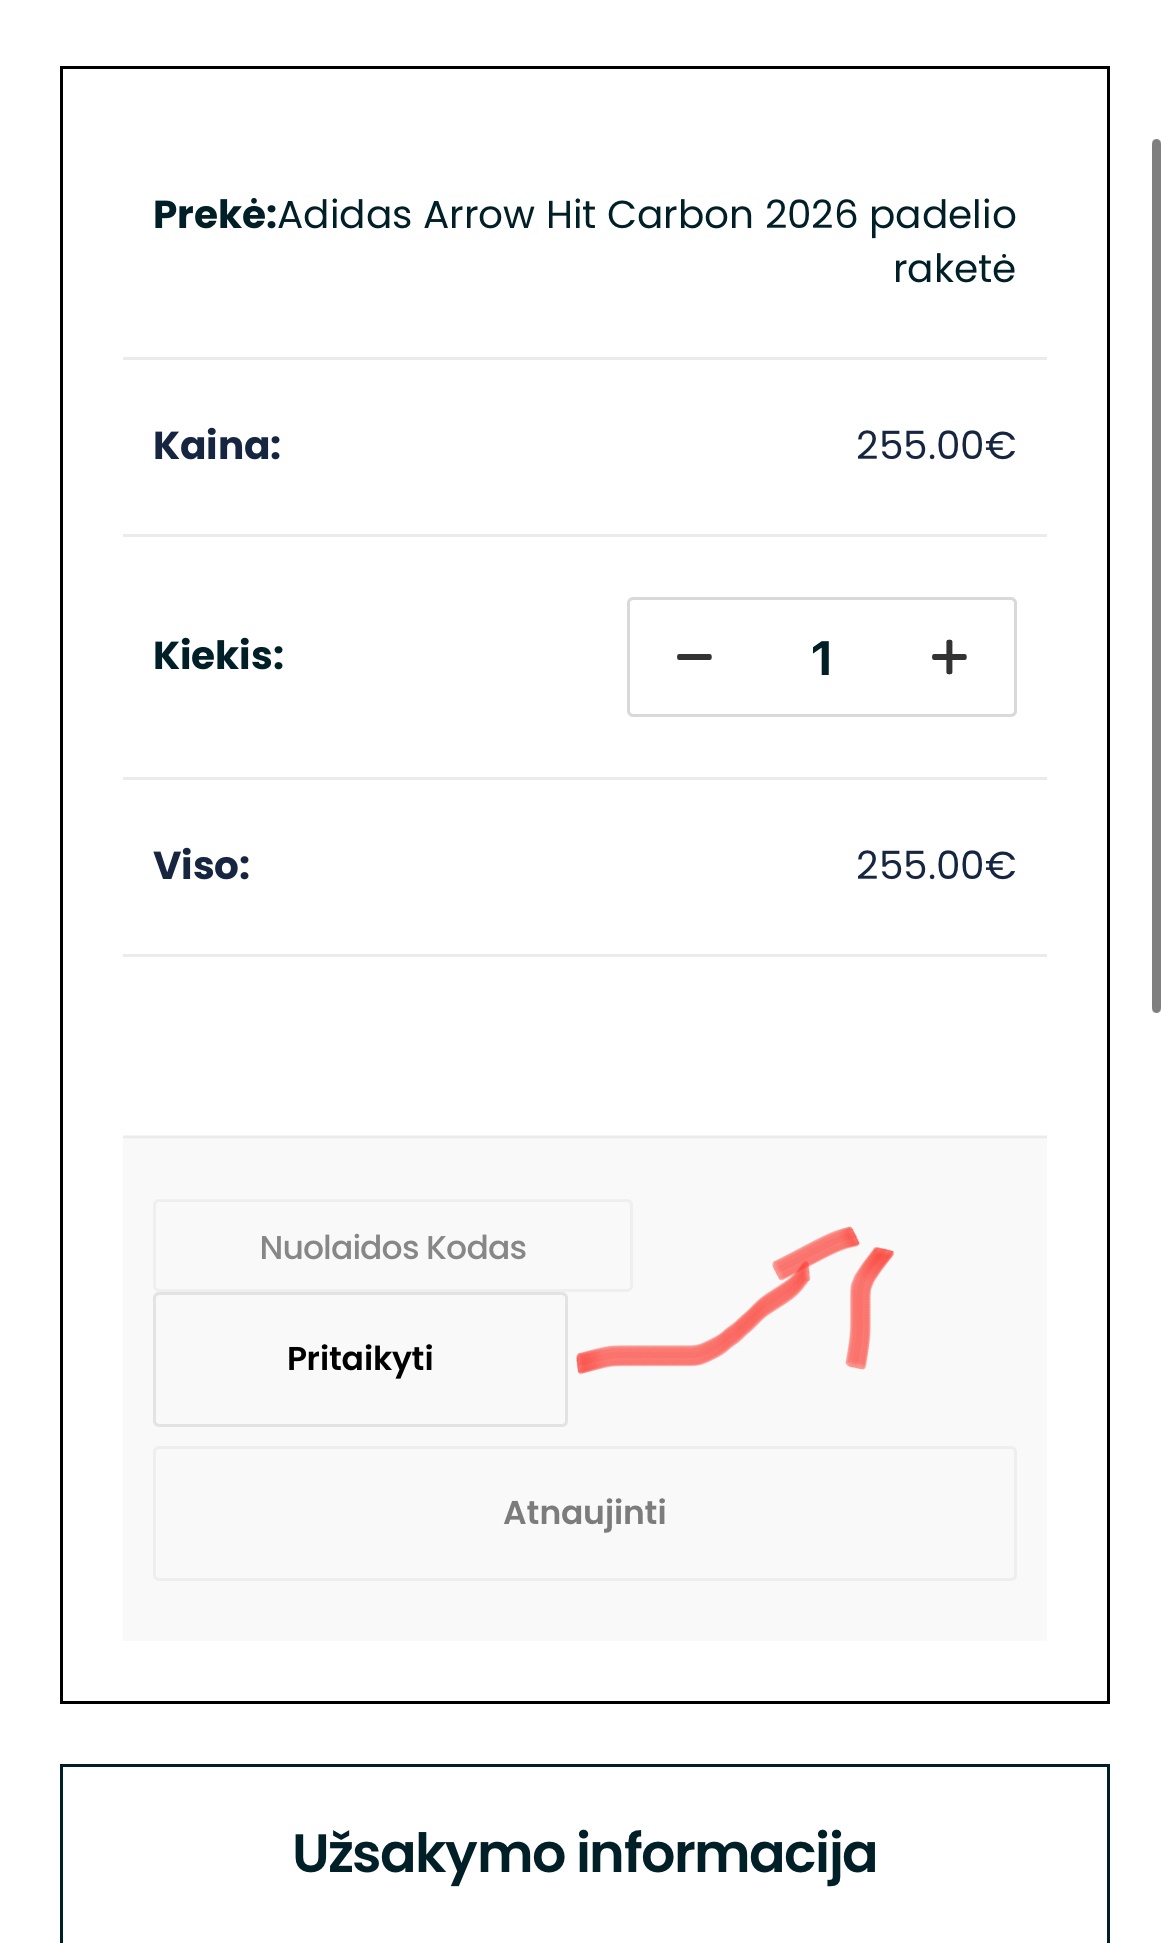Click the vertical page scrollbar
The image size is (1170, 1943).
click(1156, 575)
